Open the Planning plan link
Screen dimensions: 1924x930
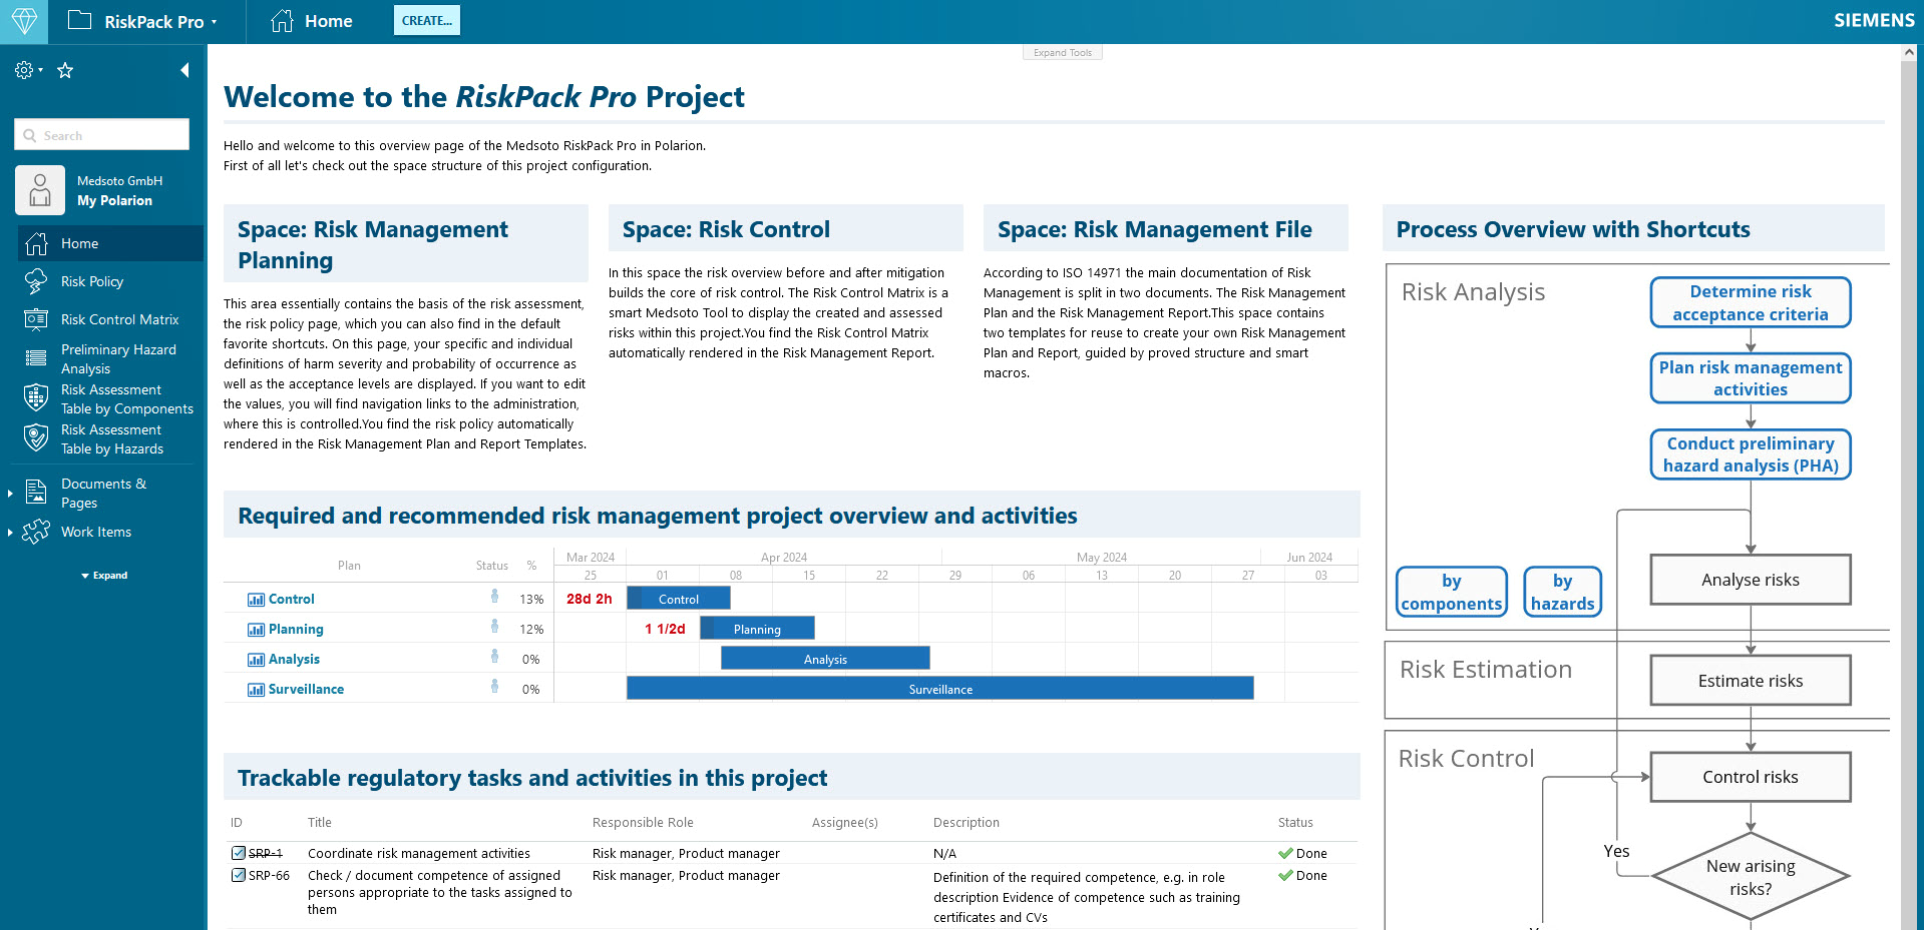point(296,629)
